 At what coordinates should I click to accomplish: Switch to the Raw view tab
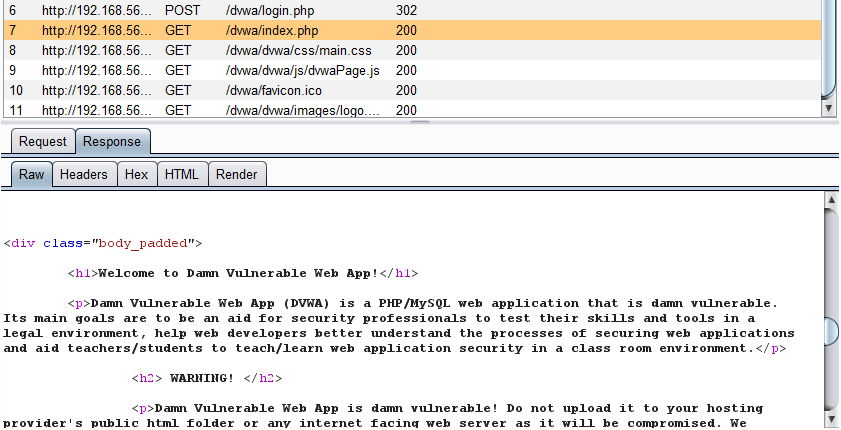pos(32,174)
